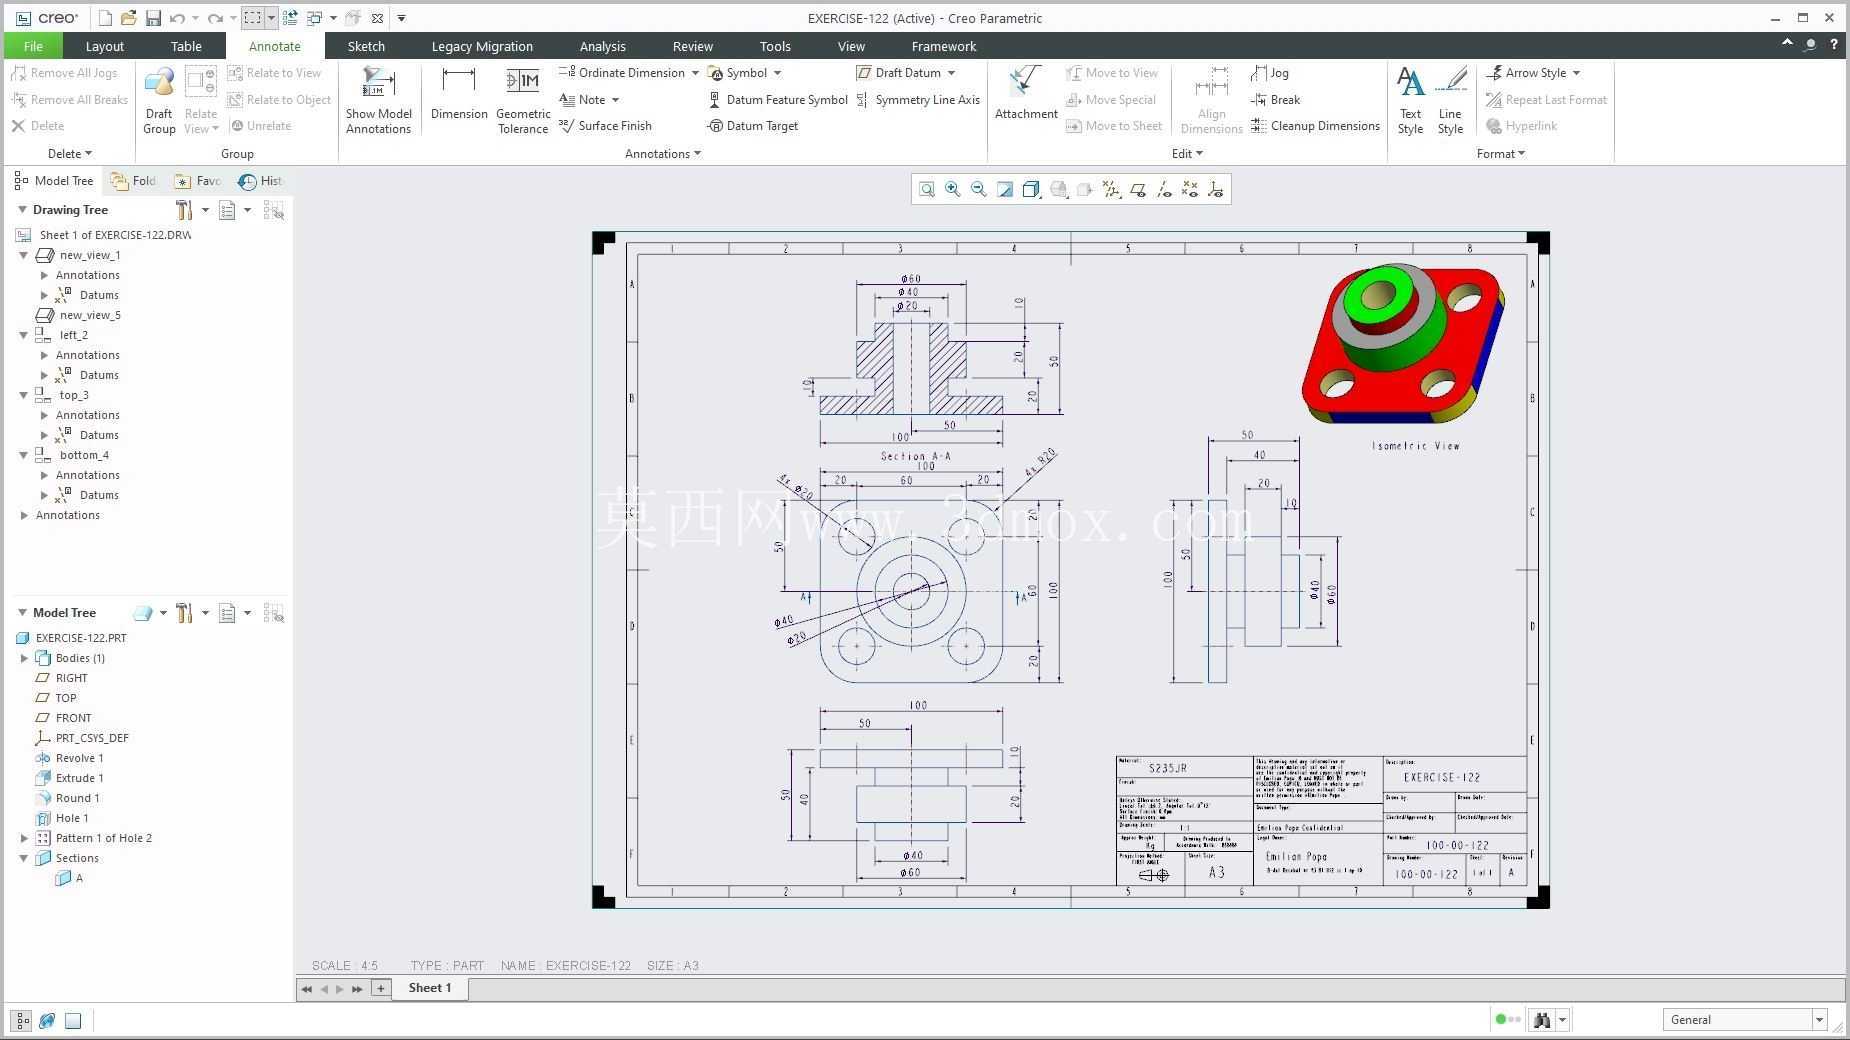This screenshot has height=1040, width=1850.
Task: Open the Draft Datum dropdown
Action: pos(951,73)
